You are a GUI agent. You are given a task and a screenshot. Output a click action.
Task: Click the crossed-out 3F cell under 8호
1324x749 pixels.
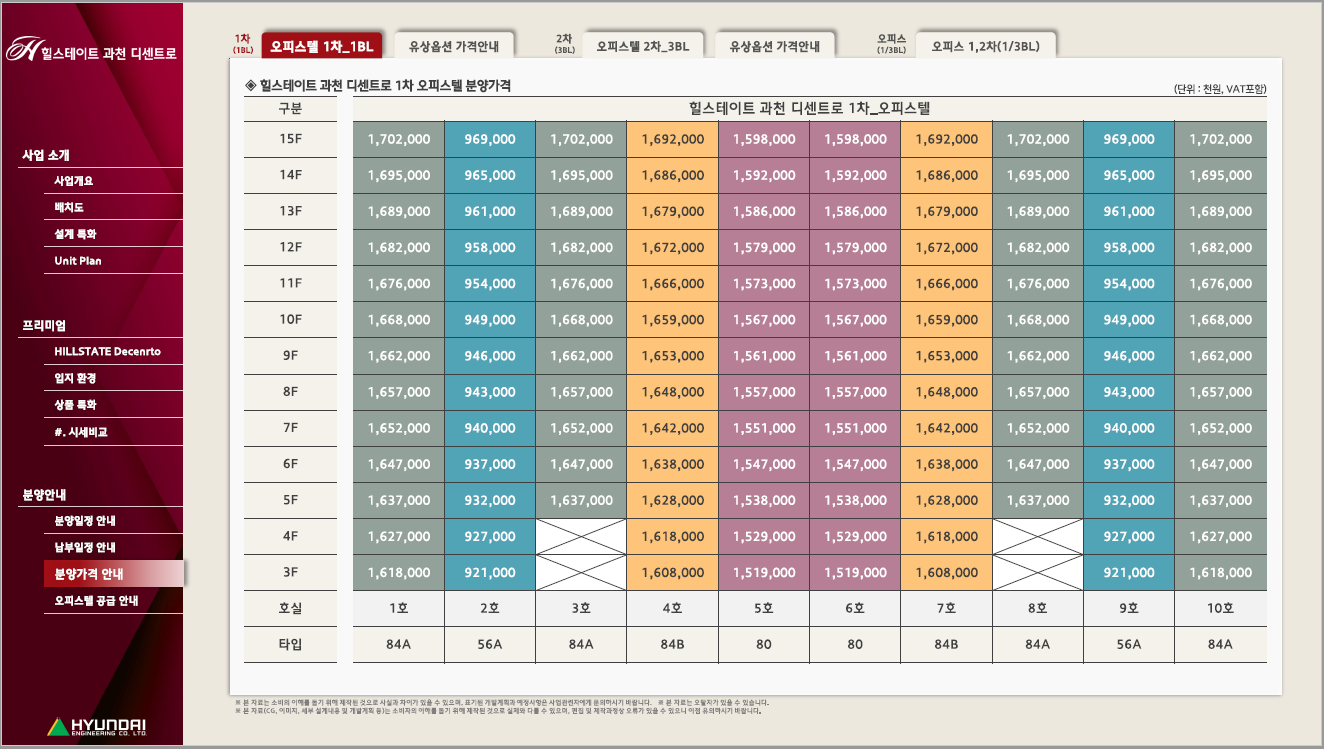point(1038,572)
